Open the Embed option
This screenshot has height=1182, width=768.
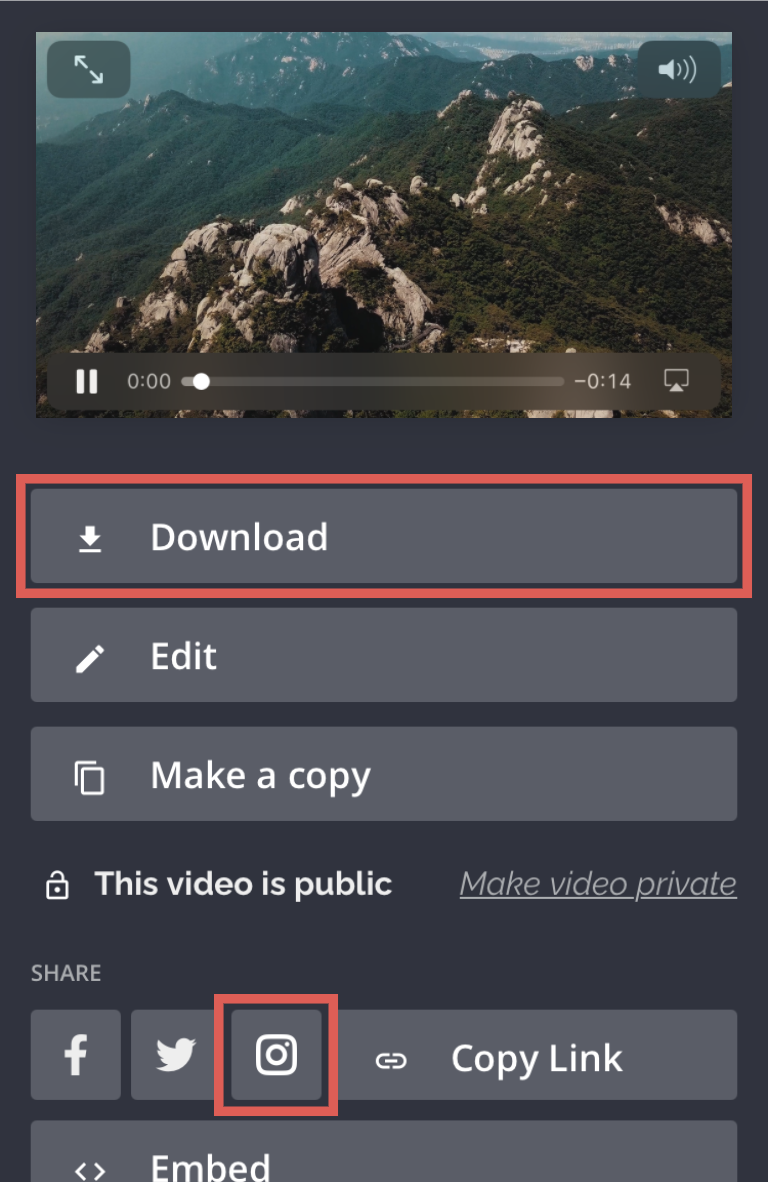coord(384,1152)
